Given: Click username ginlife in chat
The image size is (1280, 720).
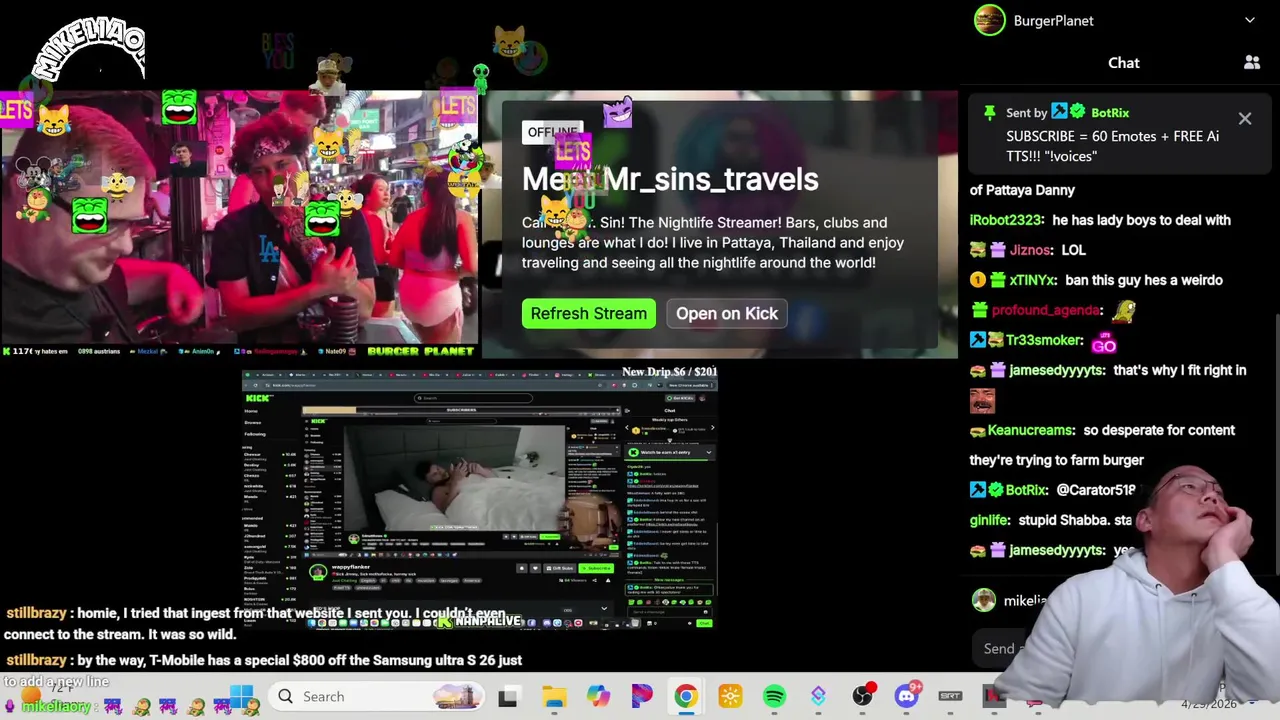Looking at the screenshot, I should 989,520.
